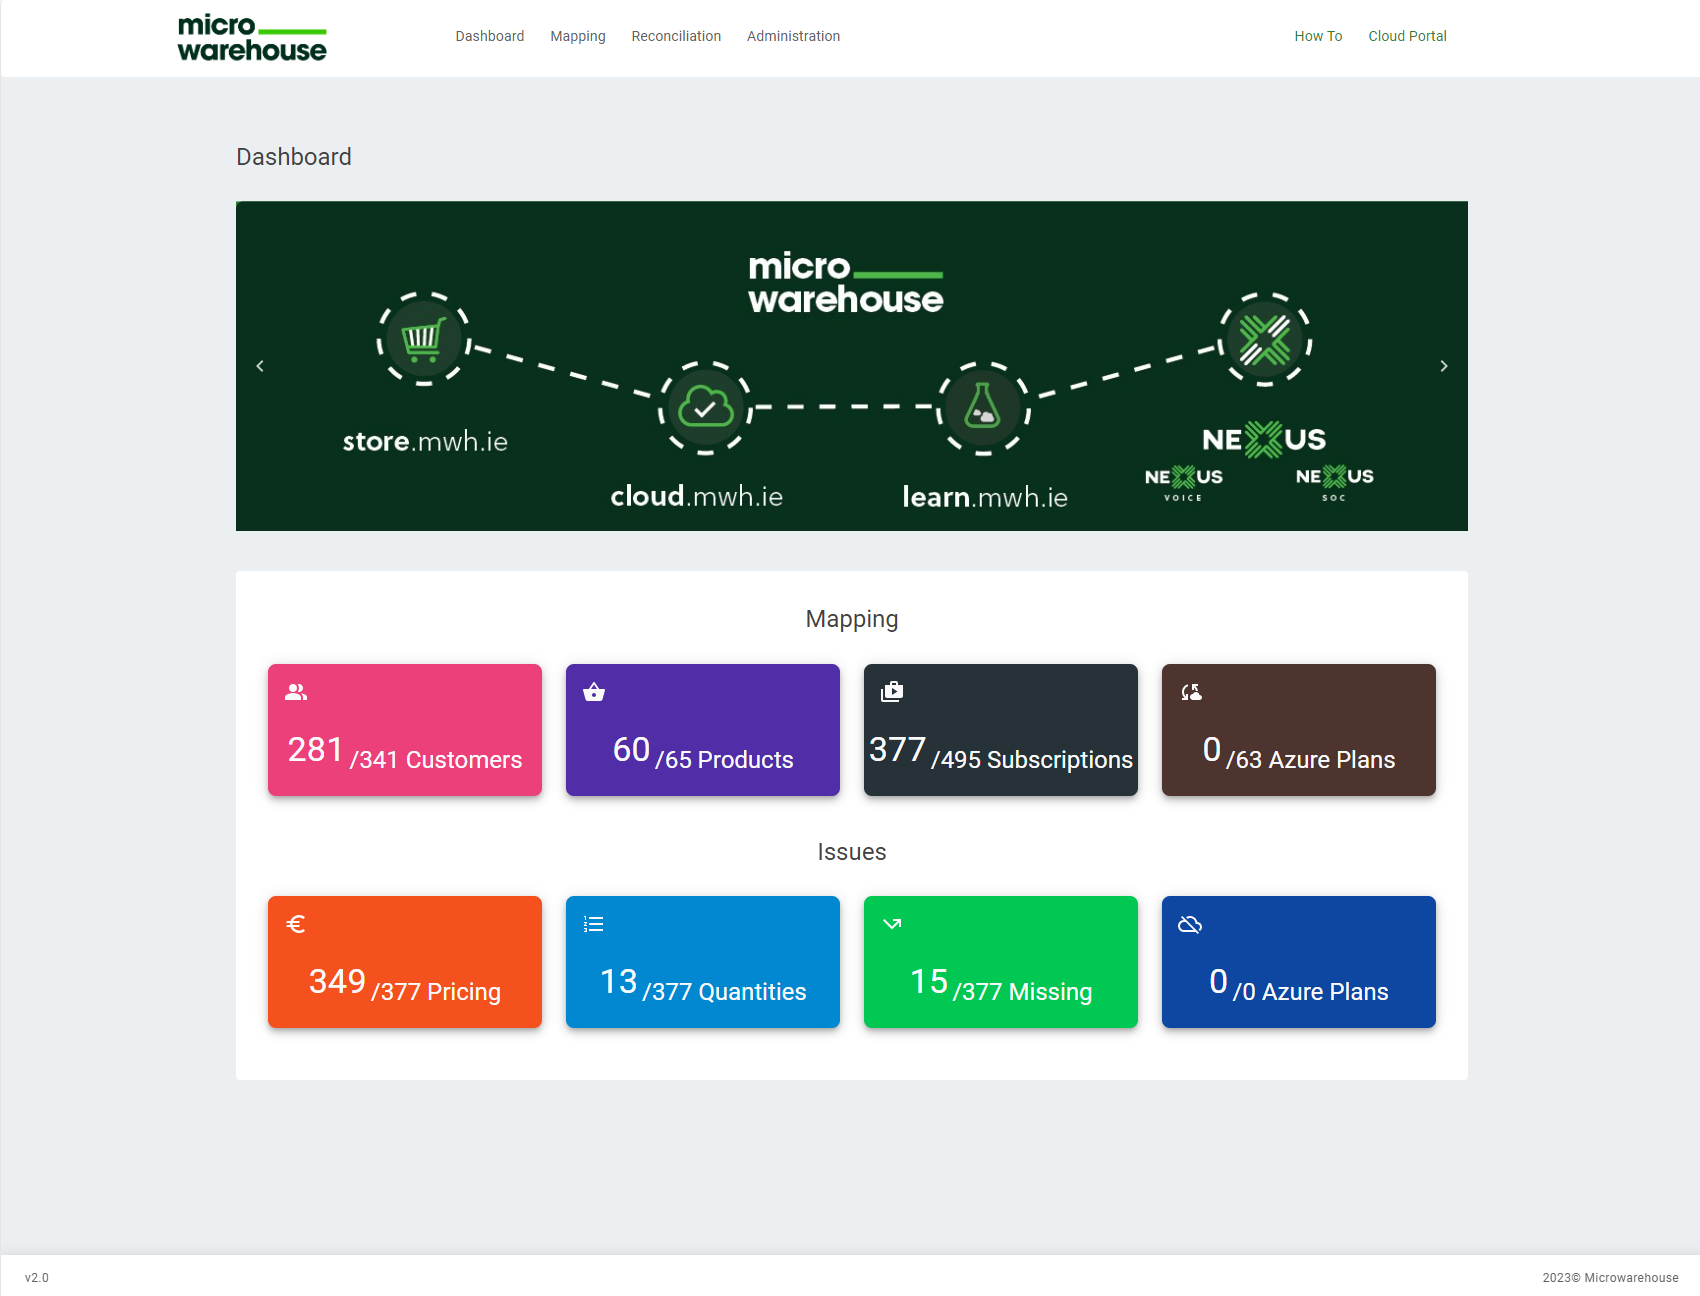This screenshot has height=1296, width=1700.
Task: Go to previous banner slide arrow
Action: click(x=260, y=366)
